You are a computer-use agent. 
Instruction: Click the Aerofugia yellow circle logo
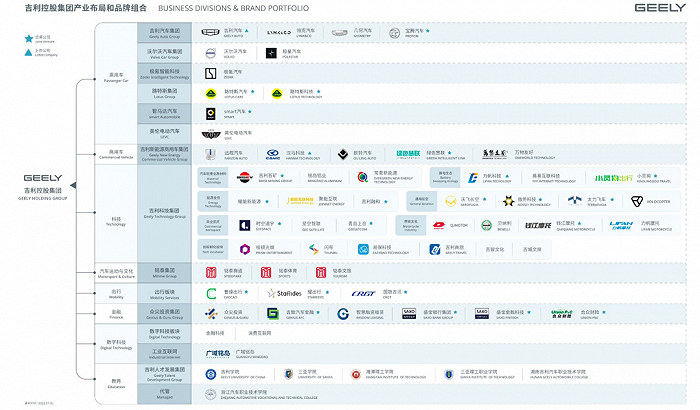click(451, 201)
